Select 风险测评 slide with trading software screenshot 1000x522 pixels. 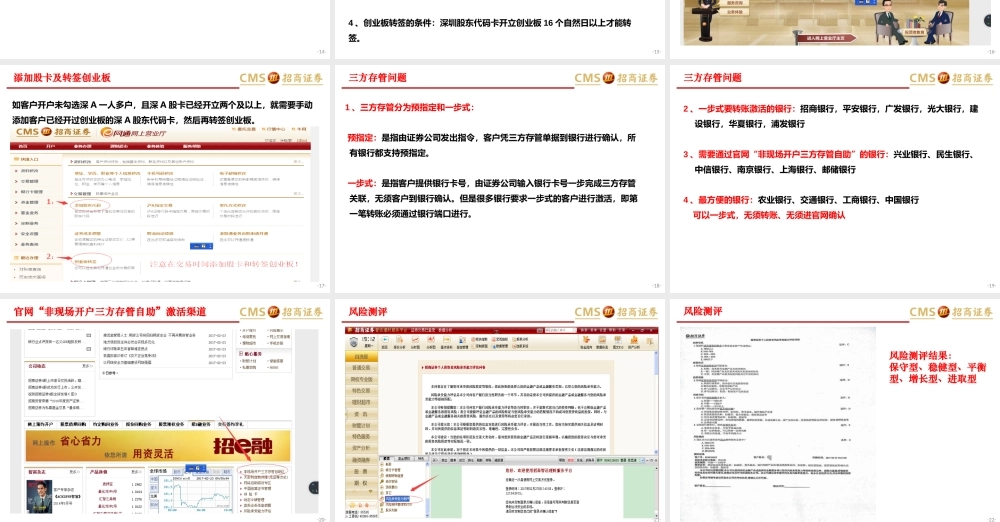(x=499, y=410)
